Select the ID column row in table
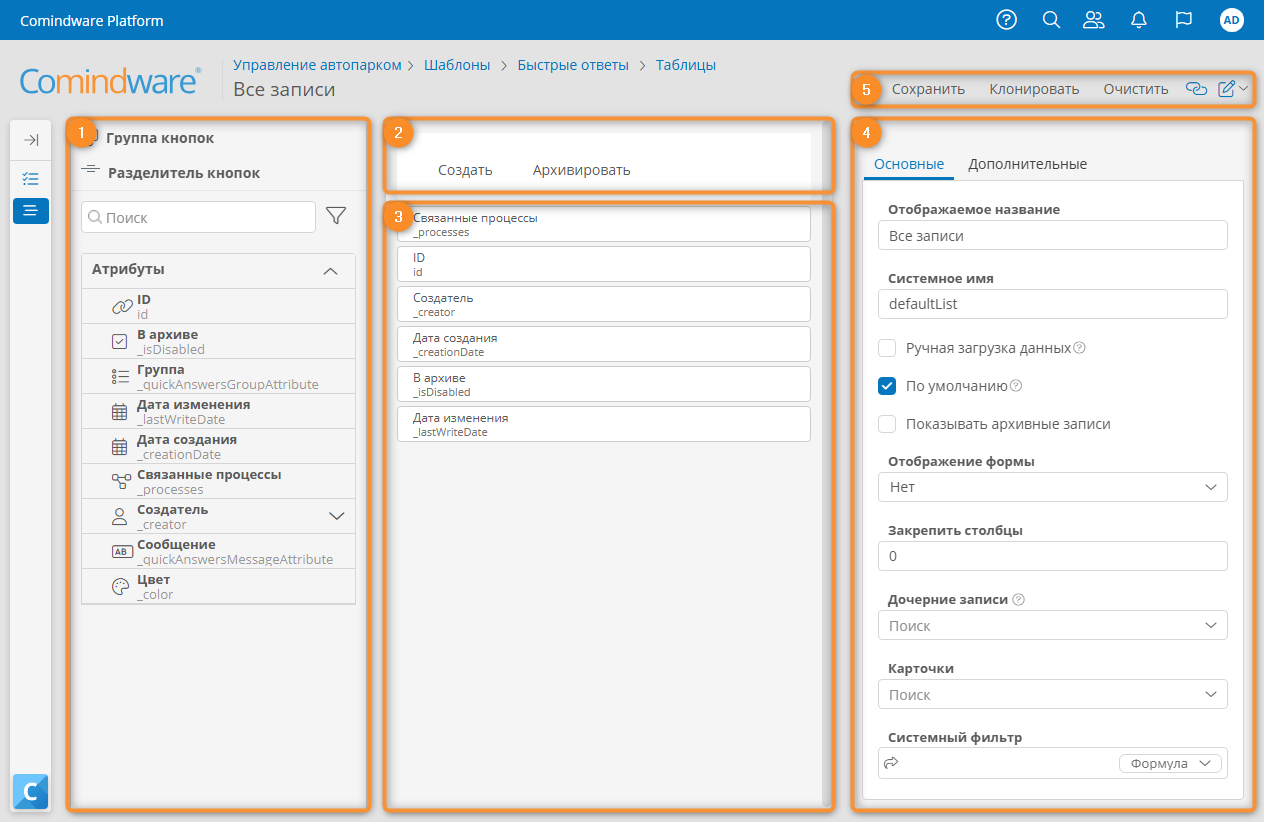The image size is (1264, 822). click(x=604, y=264)
